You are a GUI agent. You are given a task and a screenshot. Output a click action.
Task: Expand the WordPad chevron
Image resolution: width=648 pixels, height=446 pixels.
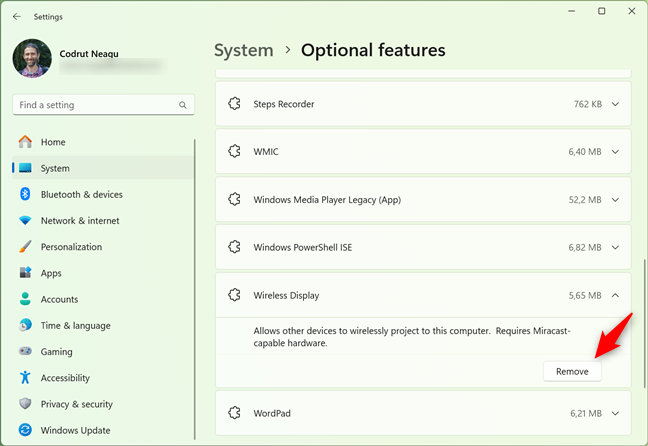(x=615, y=413)
